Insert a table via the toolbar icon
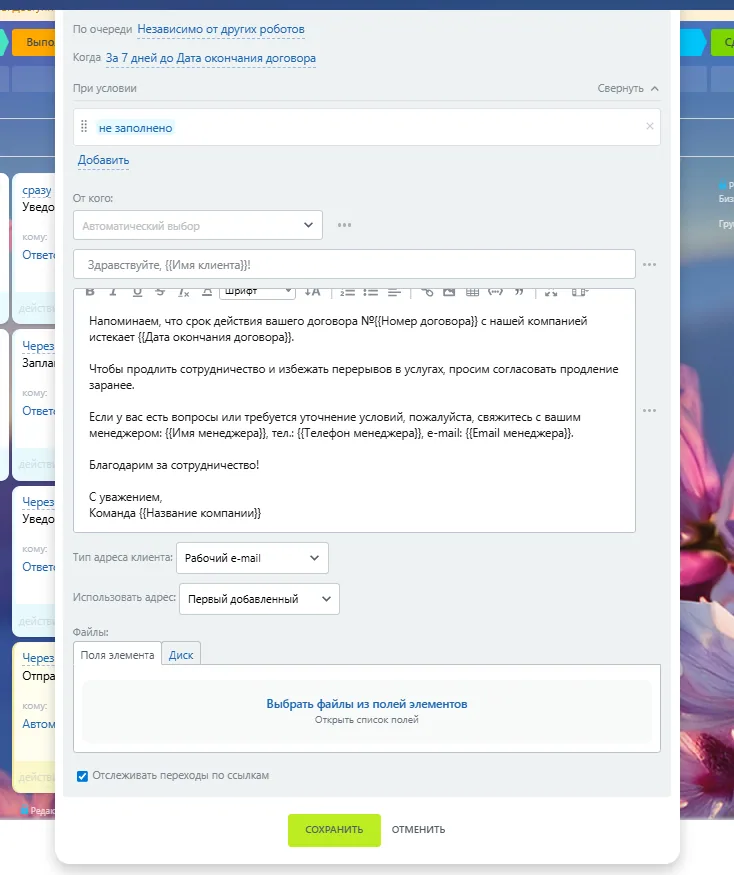 click(472, 292)
